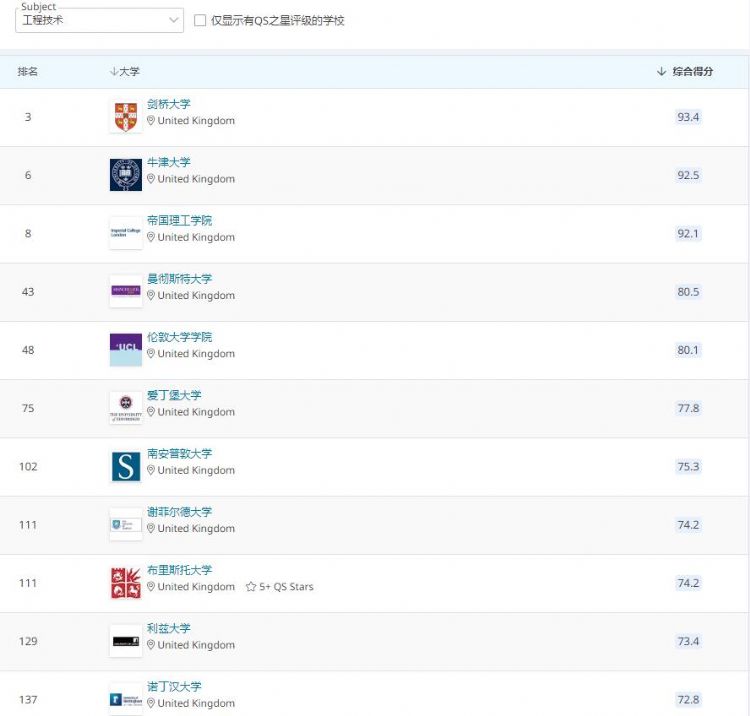The image size is (750, 716).
Task: Click the Southampton 'S' logo
Action: click(x=125, y=466)
